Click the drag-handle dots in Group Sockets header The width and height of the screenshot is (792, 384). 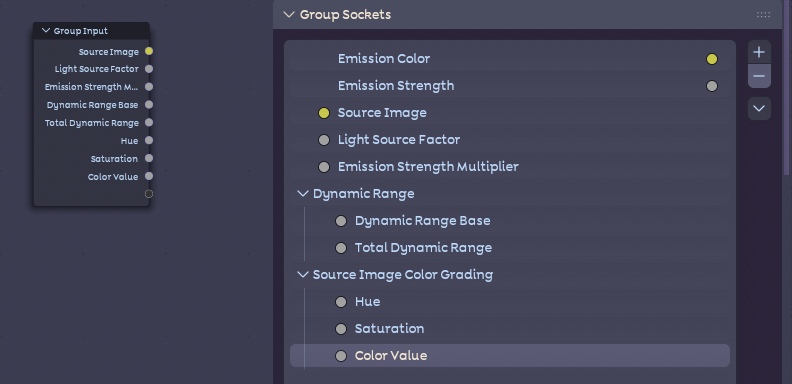(x=763, y=15)
